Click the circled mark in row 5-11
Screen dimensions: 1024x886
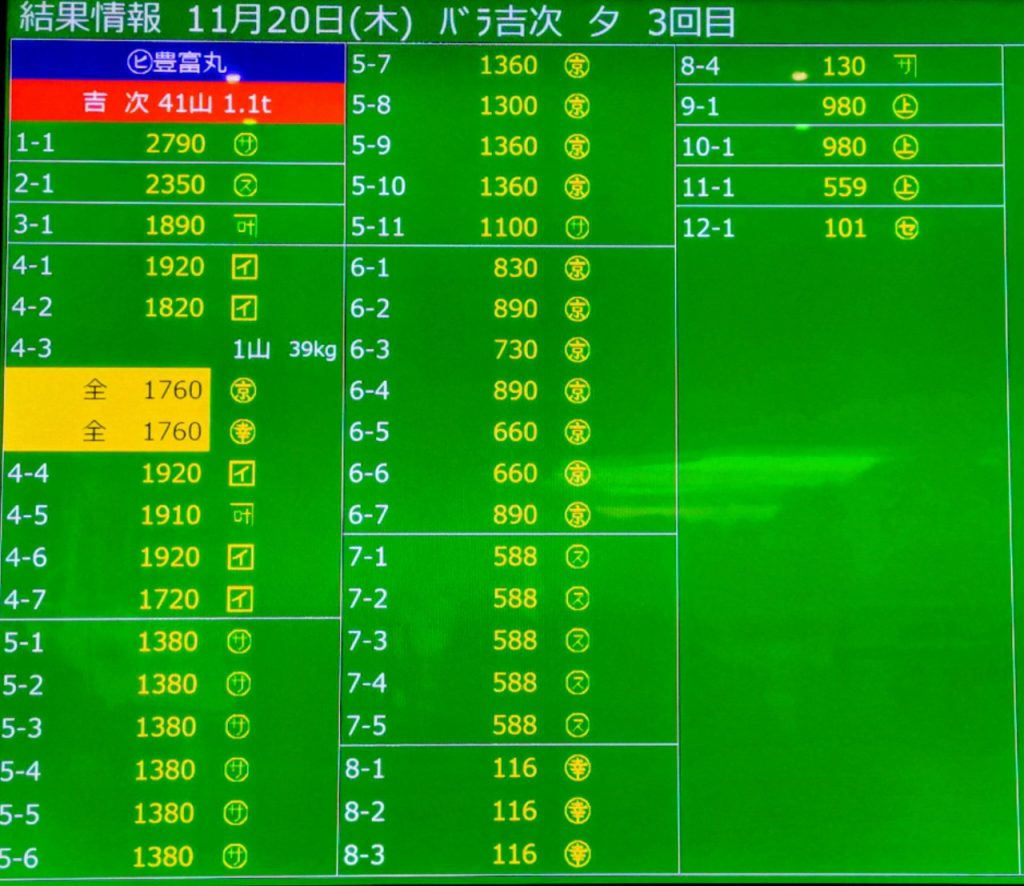pos(577,228)
